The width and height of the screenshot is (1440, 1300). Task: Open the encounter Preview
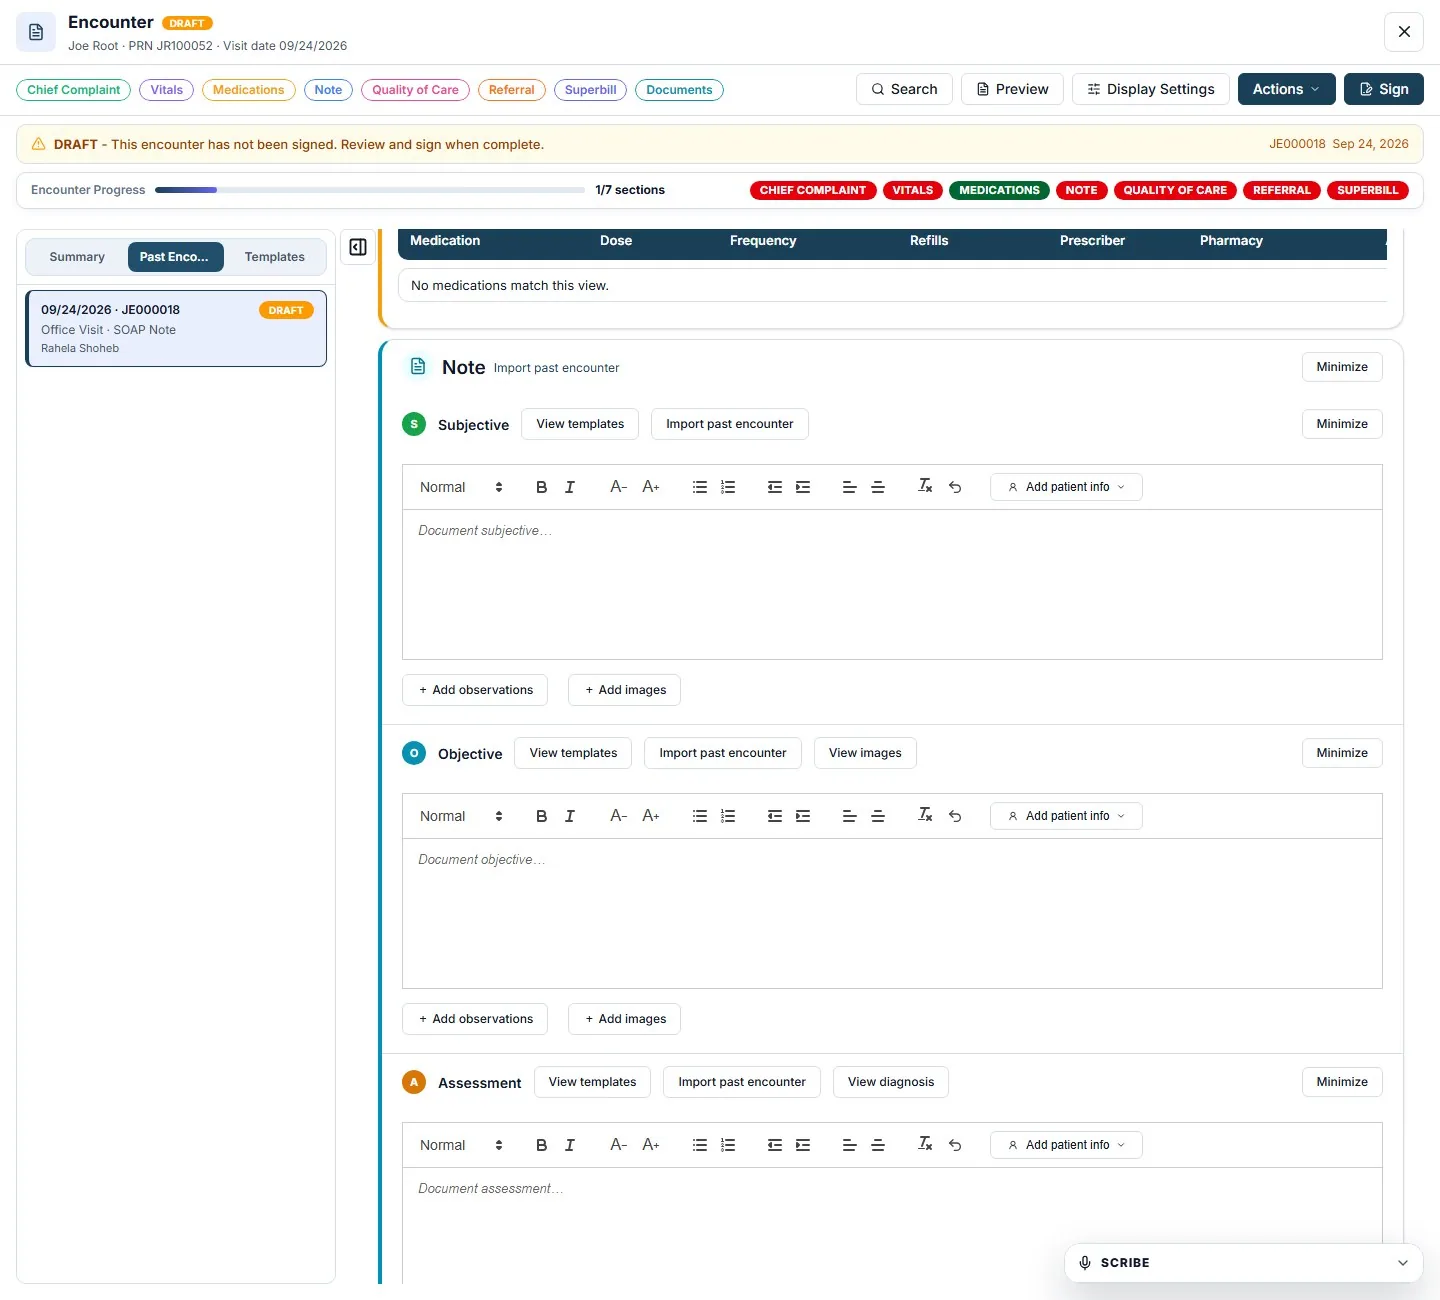tap(1012, 89)
